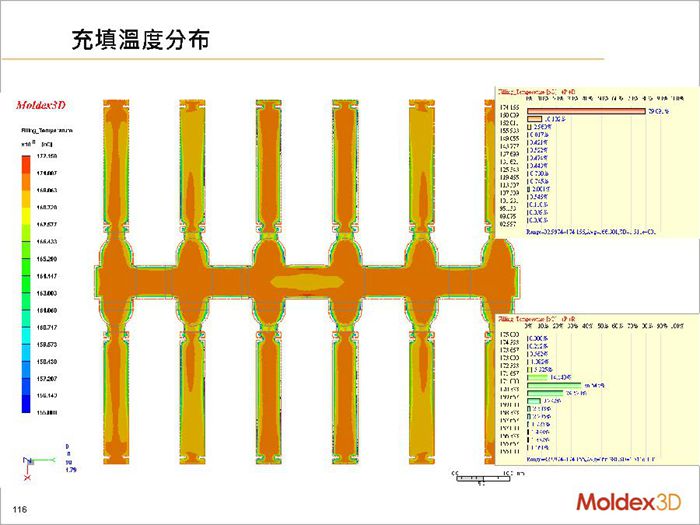Select the dark blue bottom legend segment

26,404
